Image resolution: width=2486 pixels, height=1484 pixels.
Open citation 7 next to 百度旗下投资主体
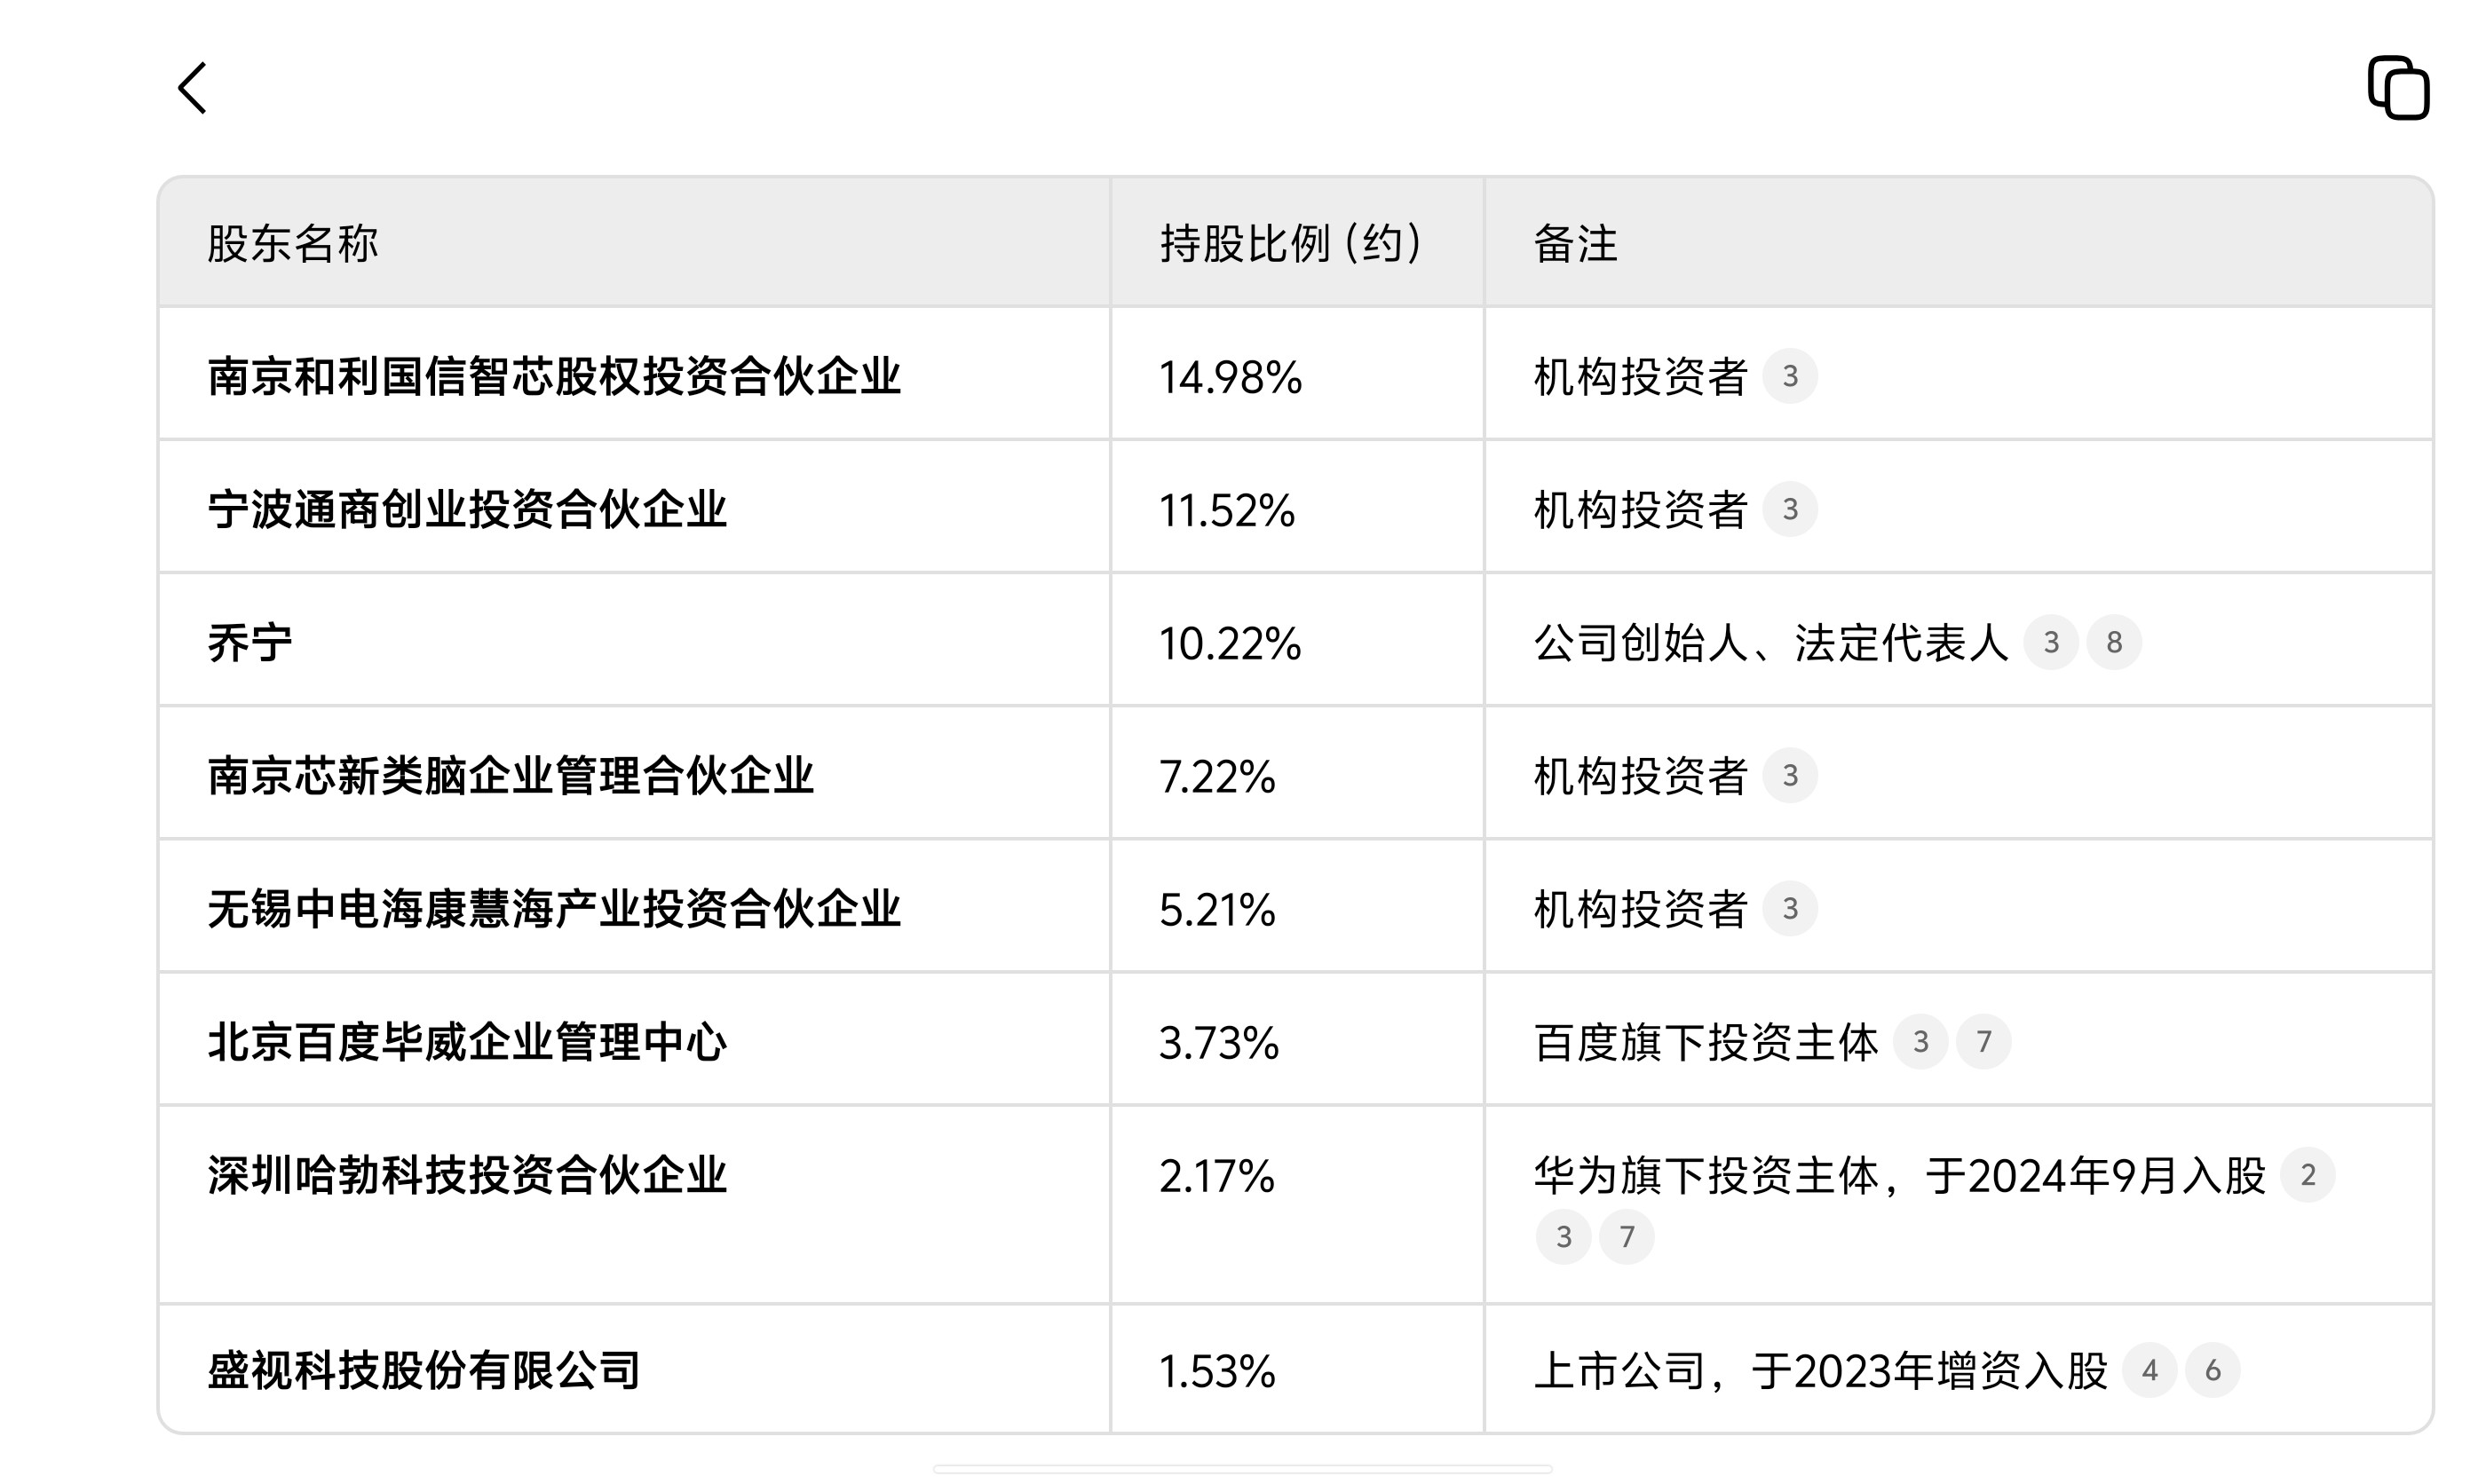click(1983, 1041)
